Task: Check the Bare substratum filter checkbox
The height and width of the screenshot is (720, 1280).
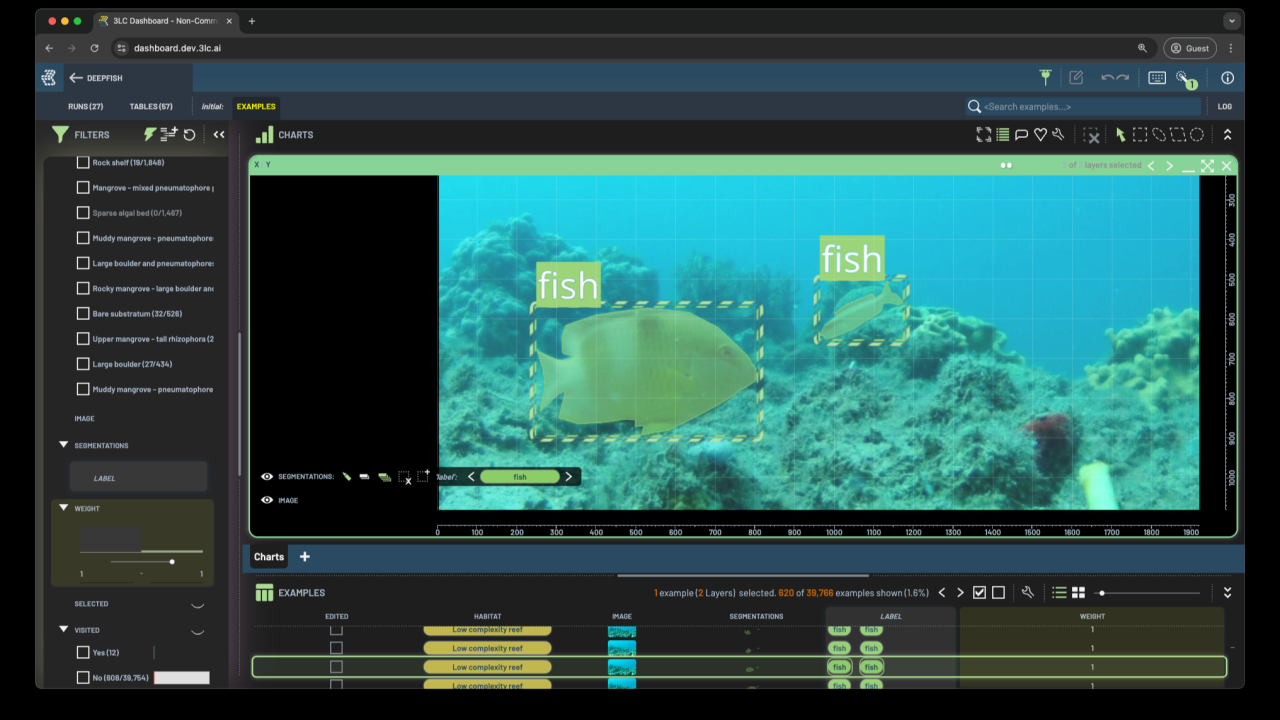Action: click(83, 314)
